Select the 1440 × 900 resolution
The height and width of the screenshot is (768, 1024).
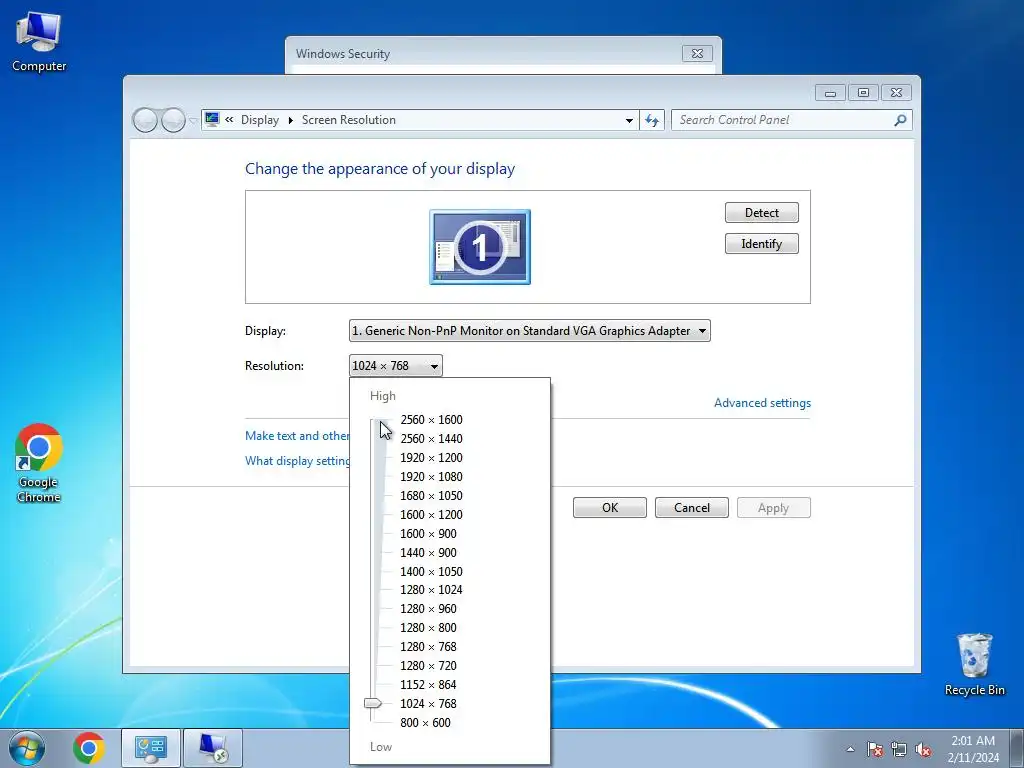[428, 552]
